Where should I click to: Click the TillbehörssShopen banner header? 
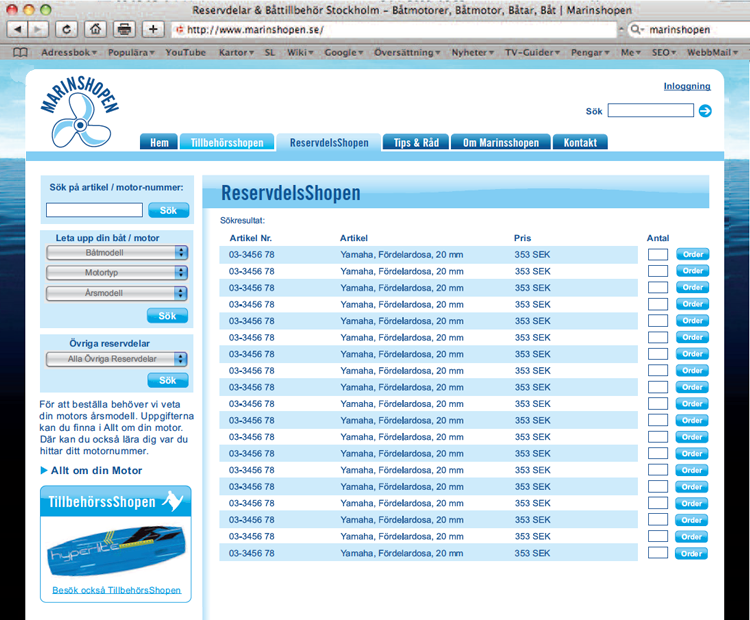[116, 501]
